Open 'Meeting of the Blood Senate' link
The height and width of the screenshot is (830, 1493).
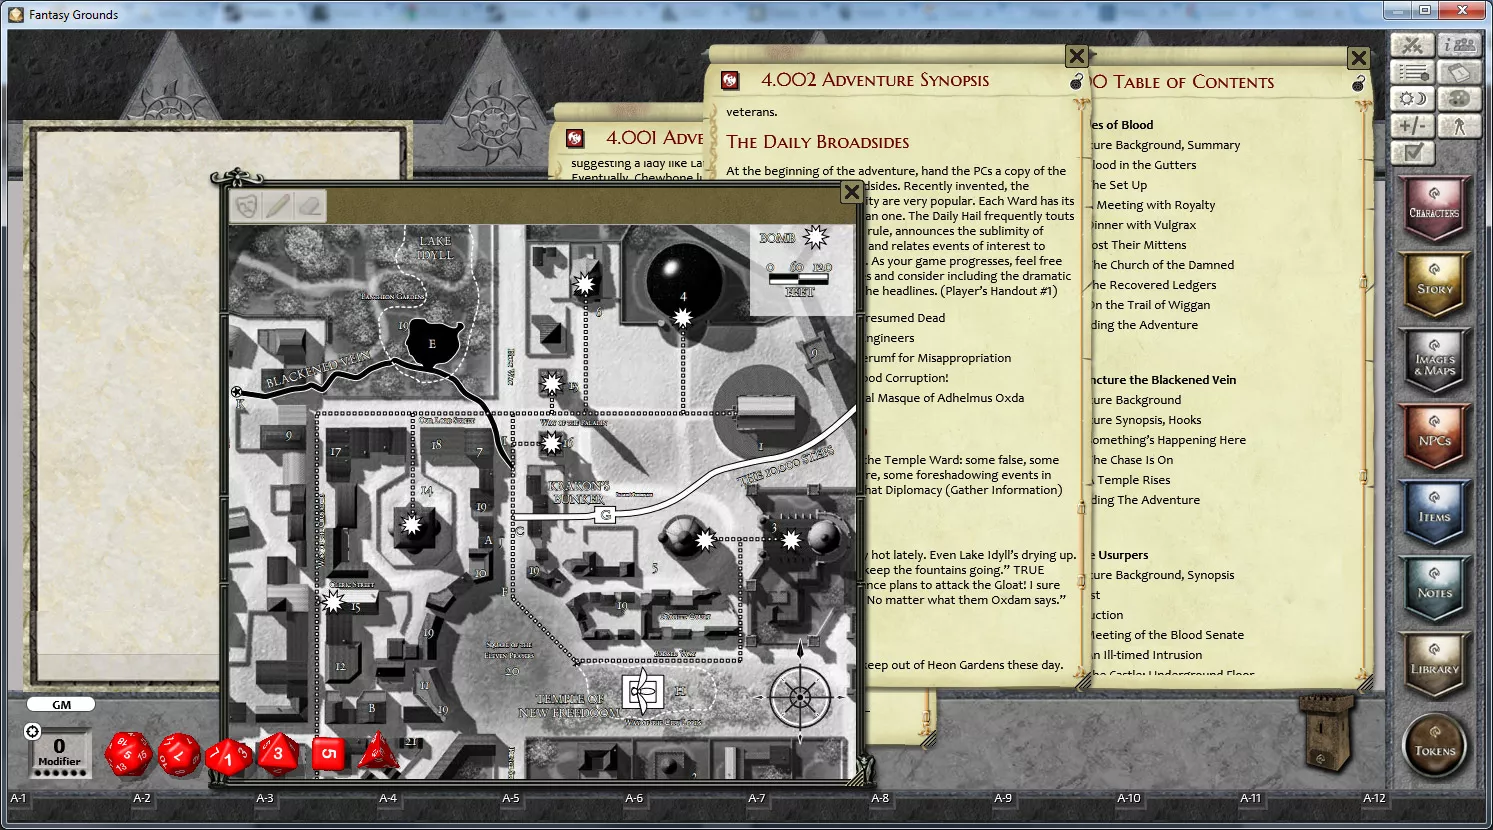[x=1167, y=635]
